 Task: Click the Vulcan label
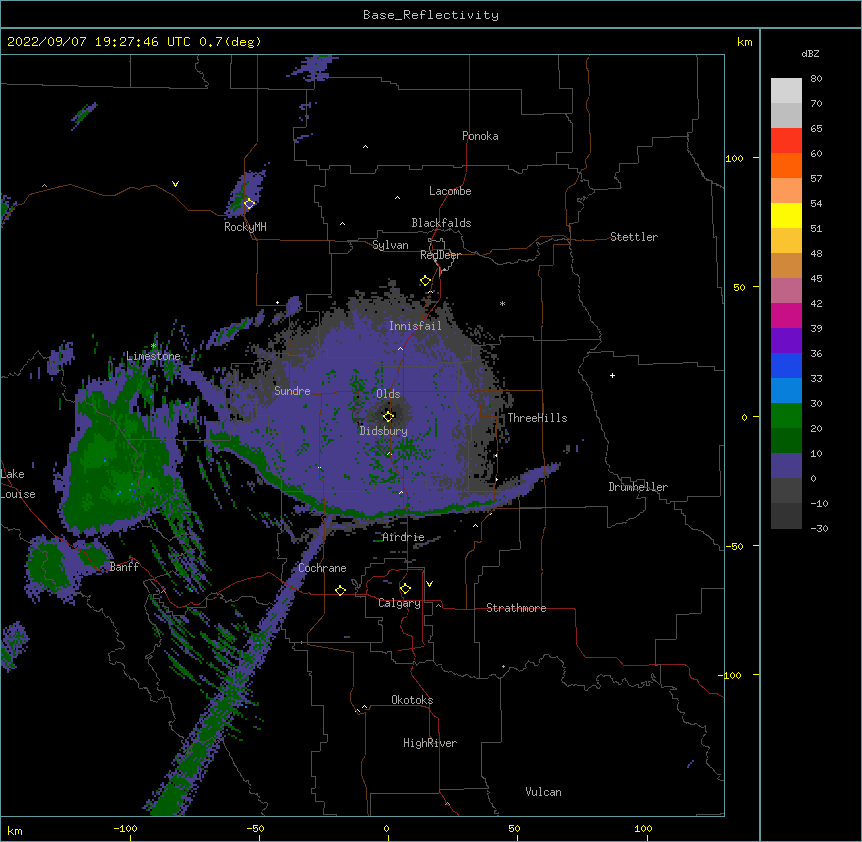click(x=543, y=792)
